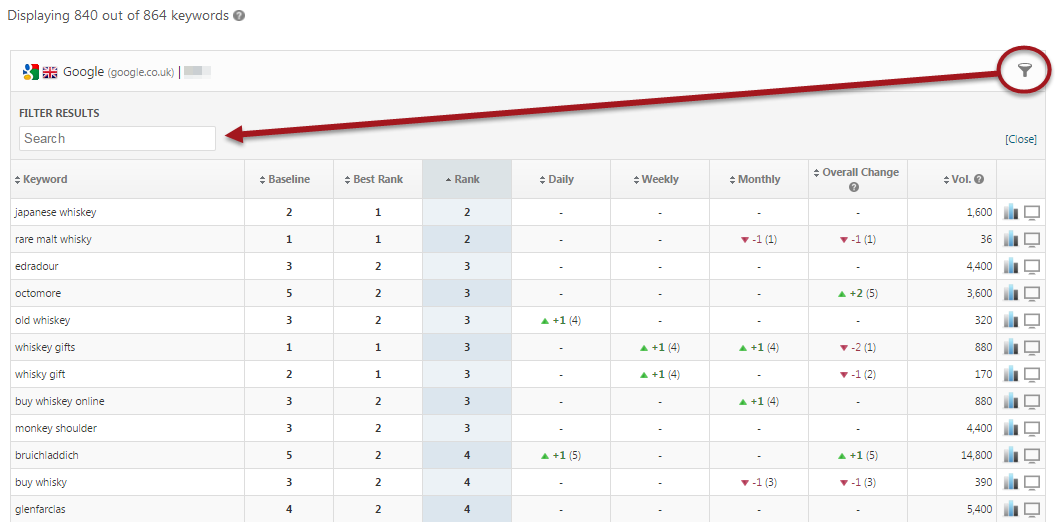Open monitor icon for bruichladdich row
1057x522 pixels.
(1032, 455)
